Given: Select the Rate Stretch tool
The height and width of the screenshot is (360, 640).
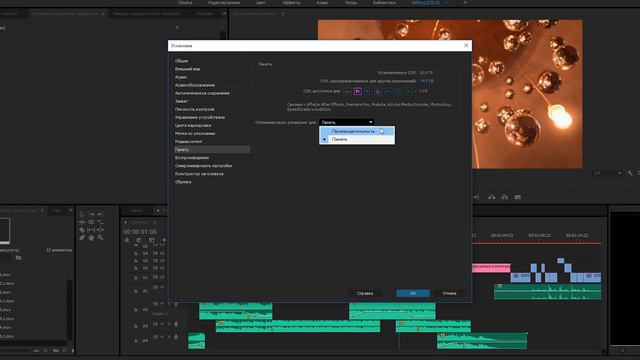Looking at the screenshot, I should coord(100,222).
